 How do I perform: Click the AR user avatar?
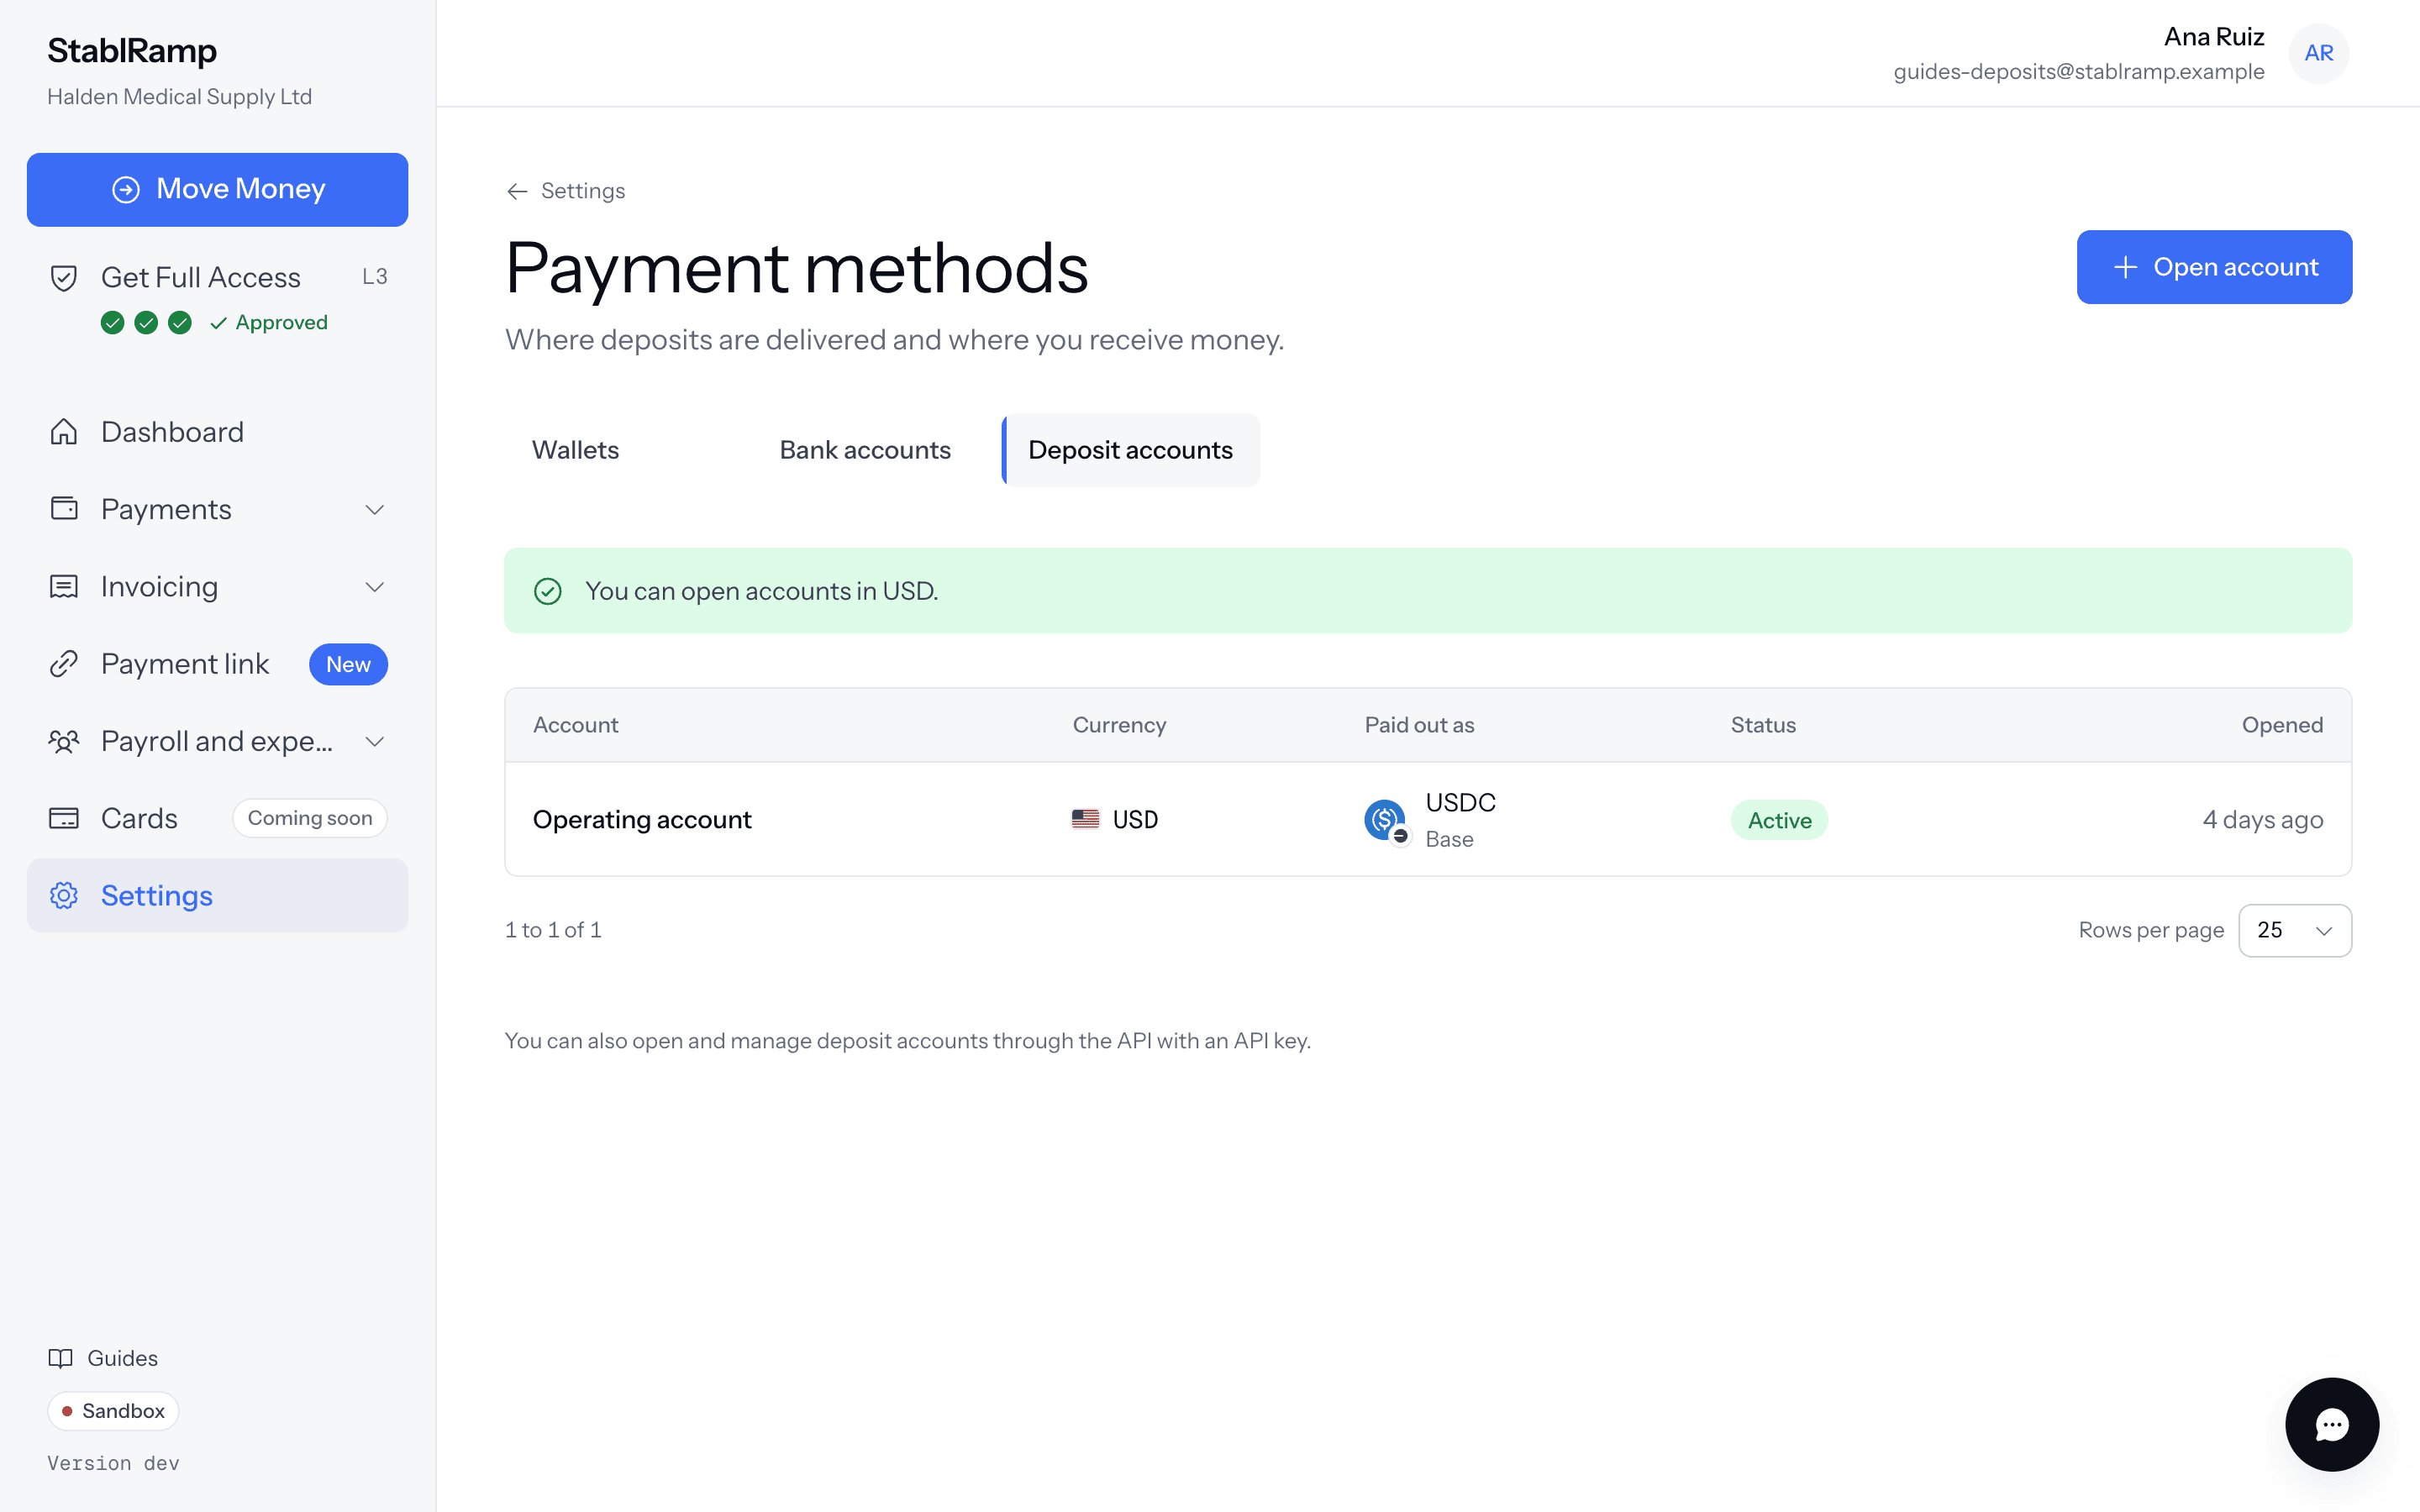(2319, 53)
